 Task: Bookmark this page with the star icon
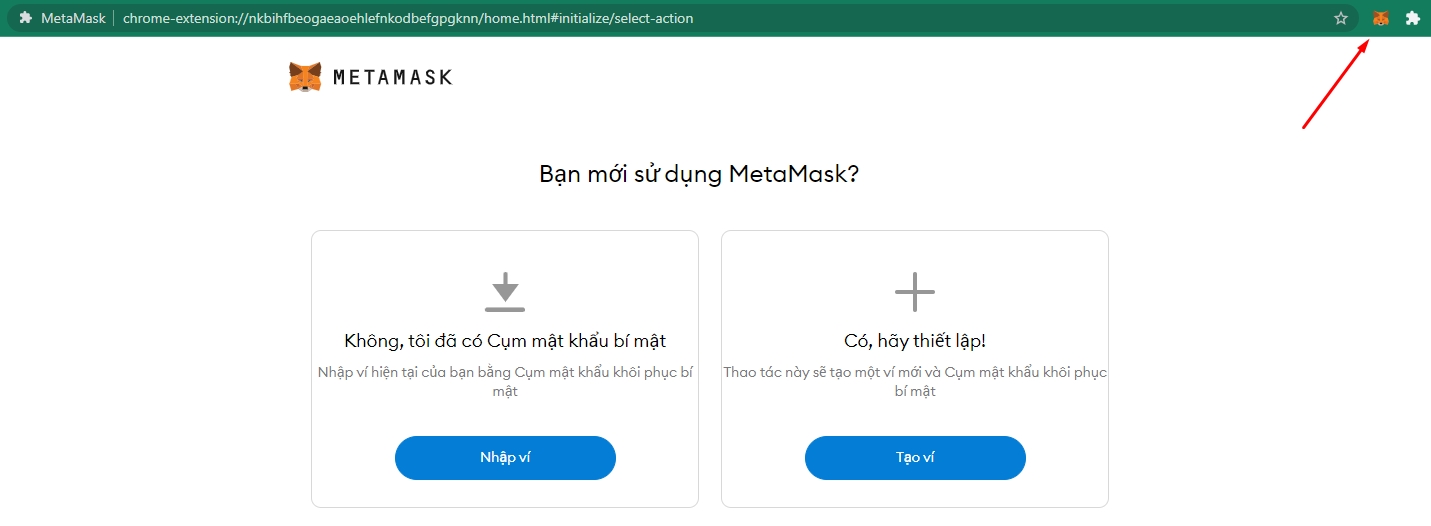click(1341, 18)
